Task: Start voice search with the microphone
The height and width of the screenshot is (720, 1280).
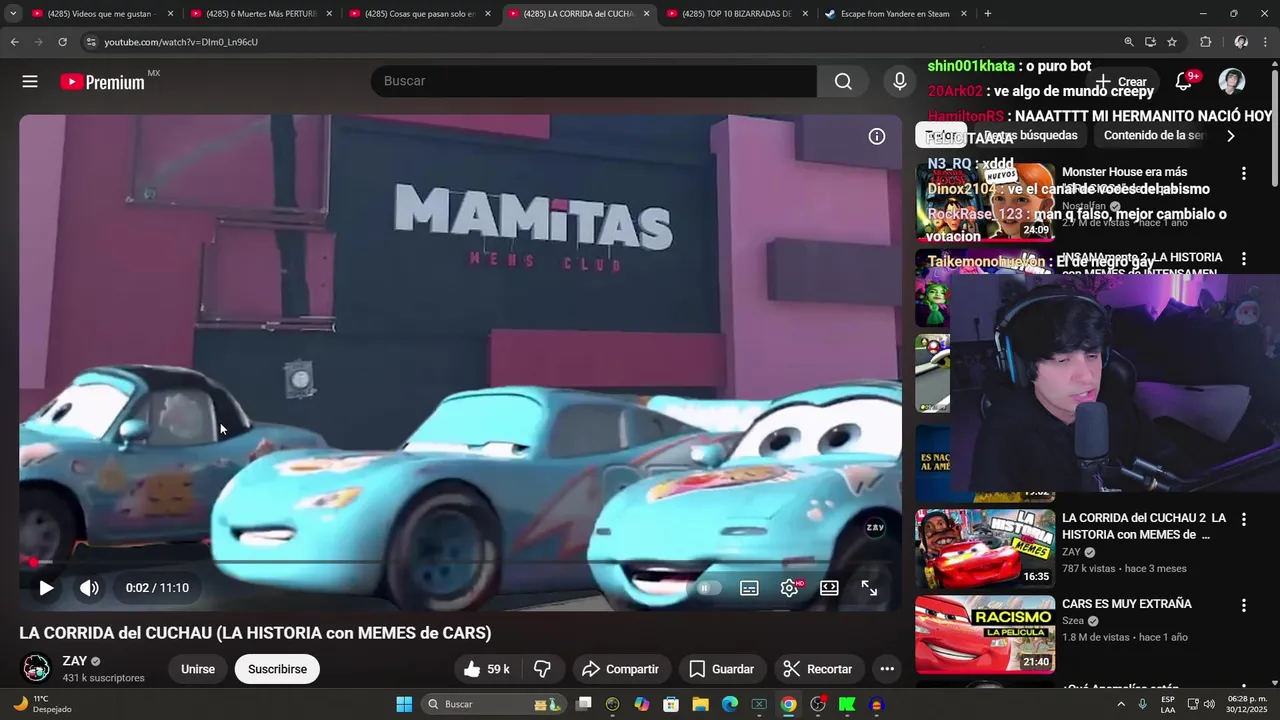Action: point(900,81)
